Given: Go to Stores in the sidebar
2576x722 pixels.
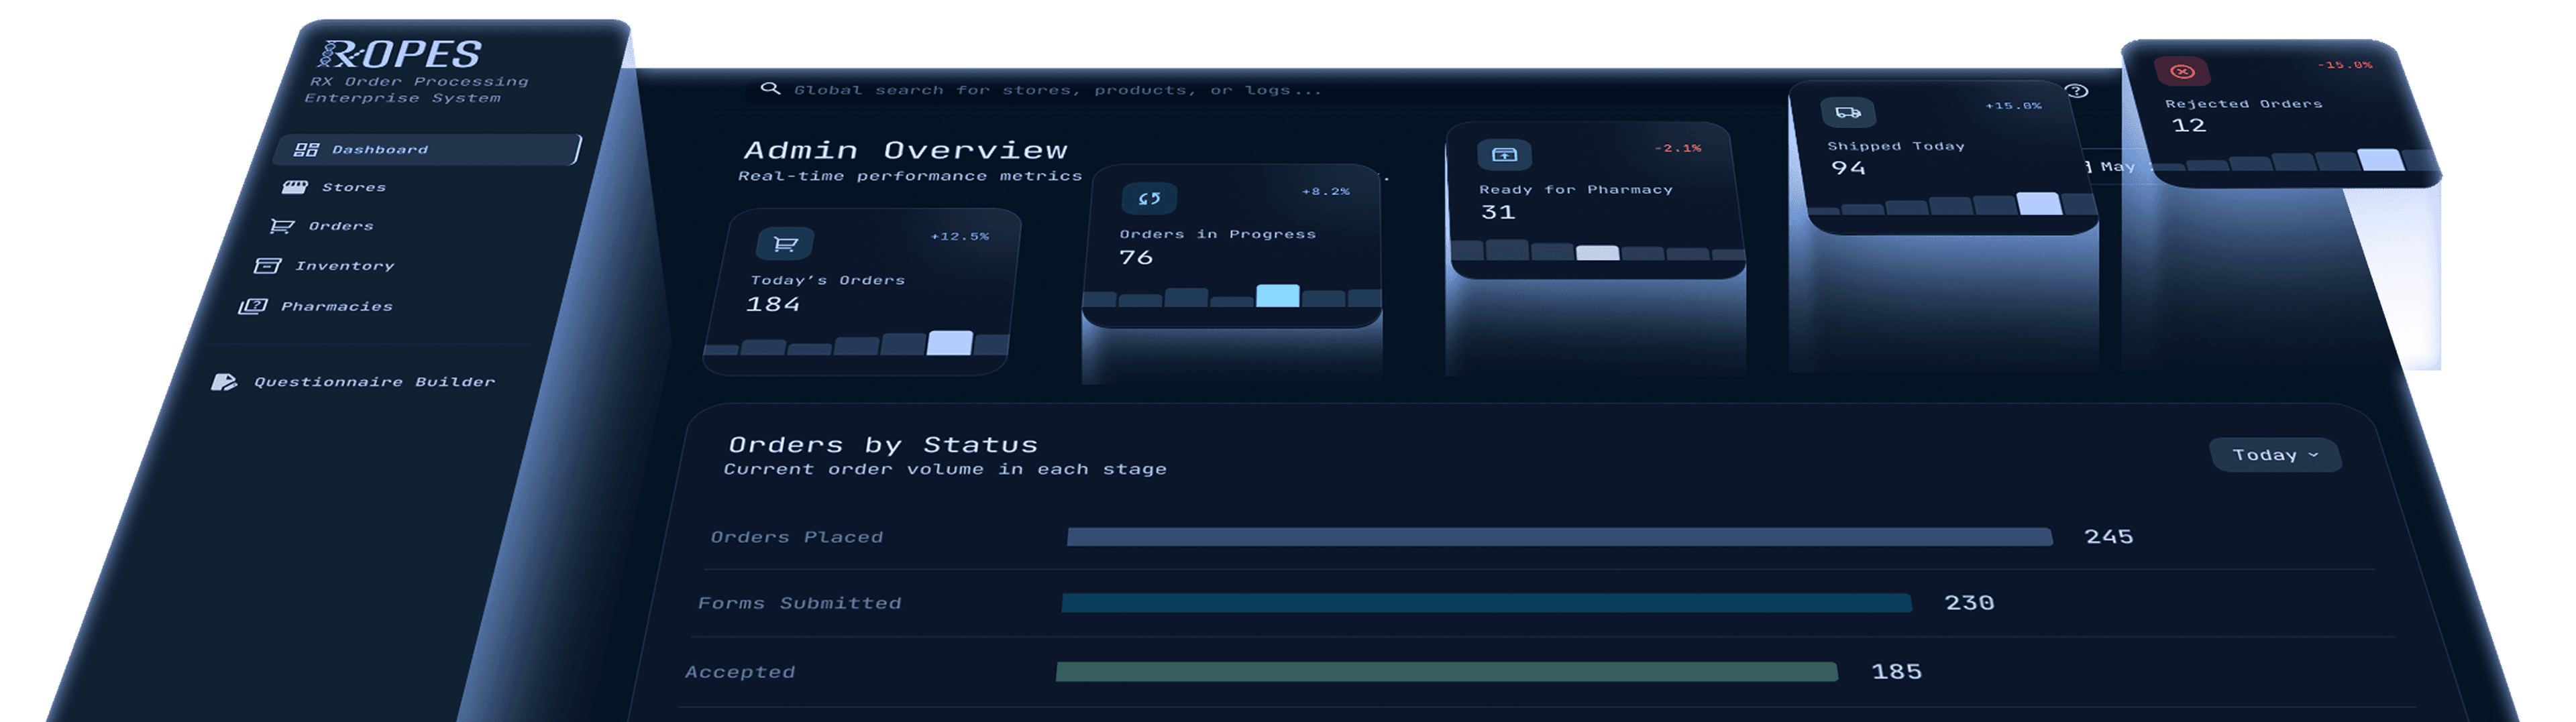Looking at the screenshot, I should [353, 187].
